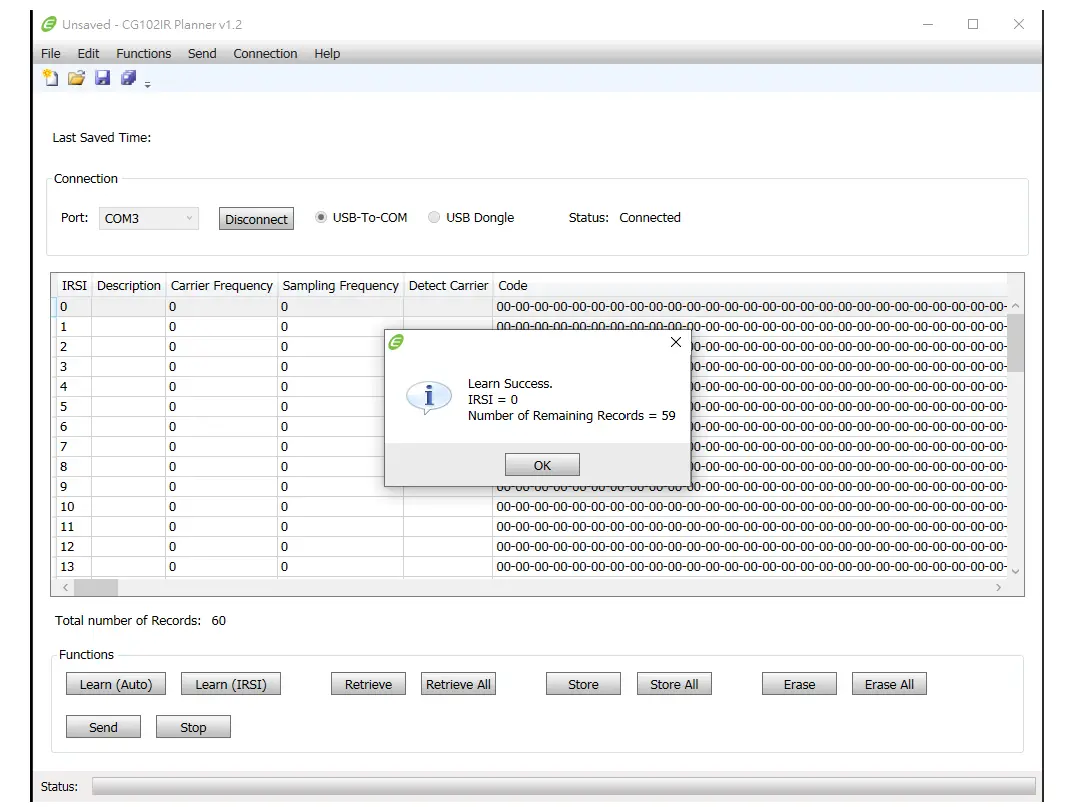This screenshot has height=807, width=1065.
Task: Open the Connection menu
Action: 265,54
